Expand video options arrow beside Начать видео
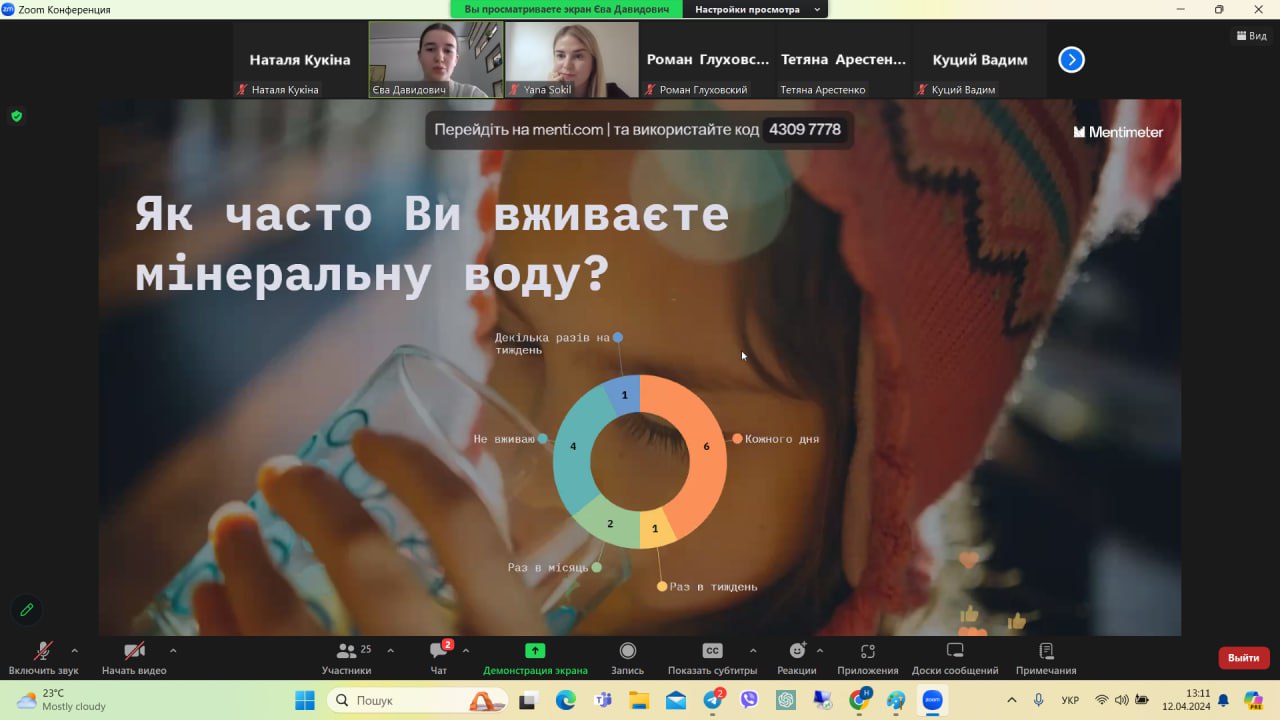 [x=173, y=650]
